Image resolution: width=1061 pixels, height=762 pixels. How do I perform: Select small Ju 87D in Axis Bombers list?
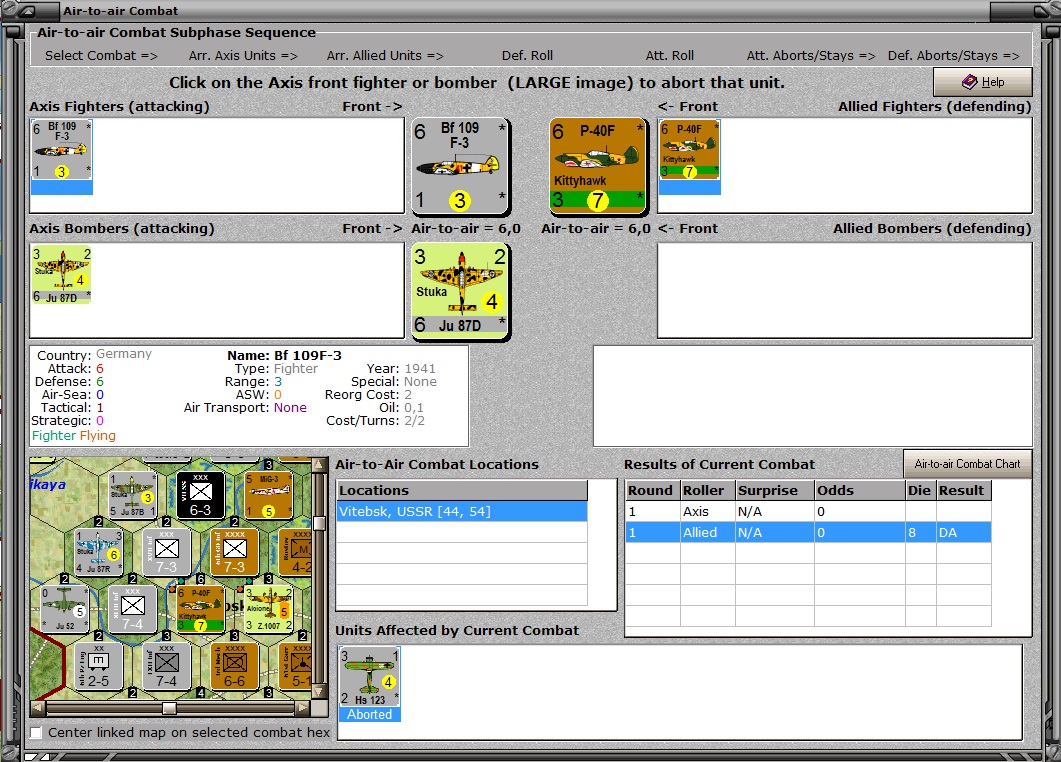tap(62, 275)
